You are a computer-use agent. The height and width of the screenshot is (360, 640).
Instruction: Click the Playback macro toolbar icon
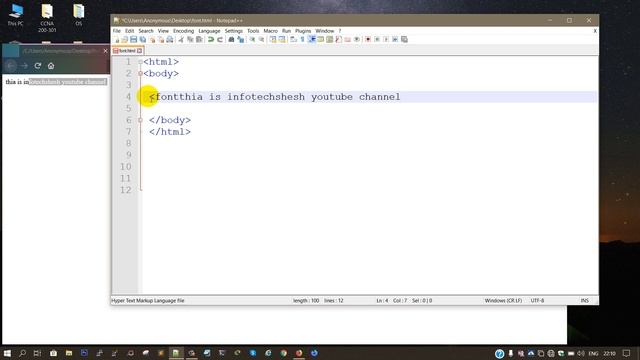coord(386,40)
